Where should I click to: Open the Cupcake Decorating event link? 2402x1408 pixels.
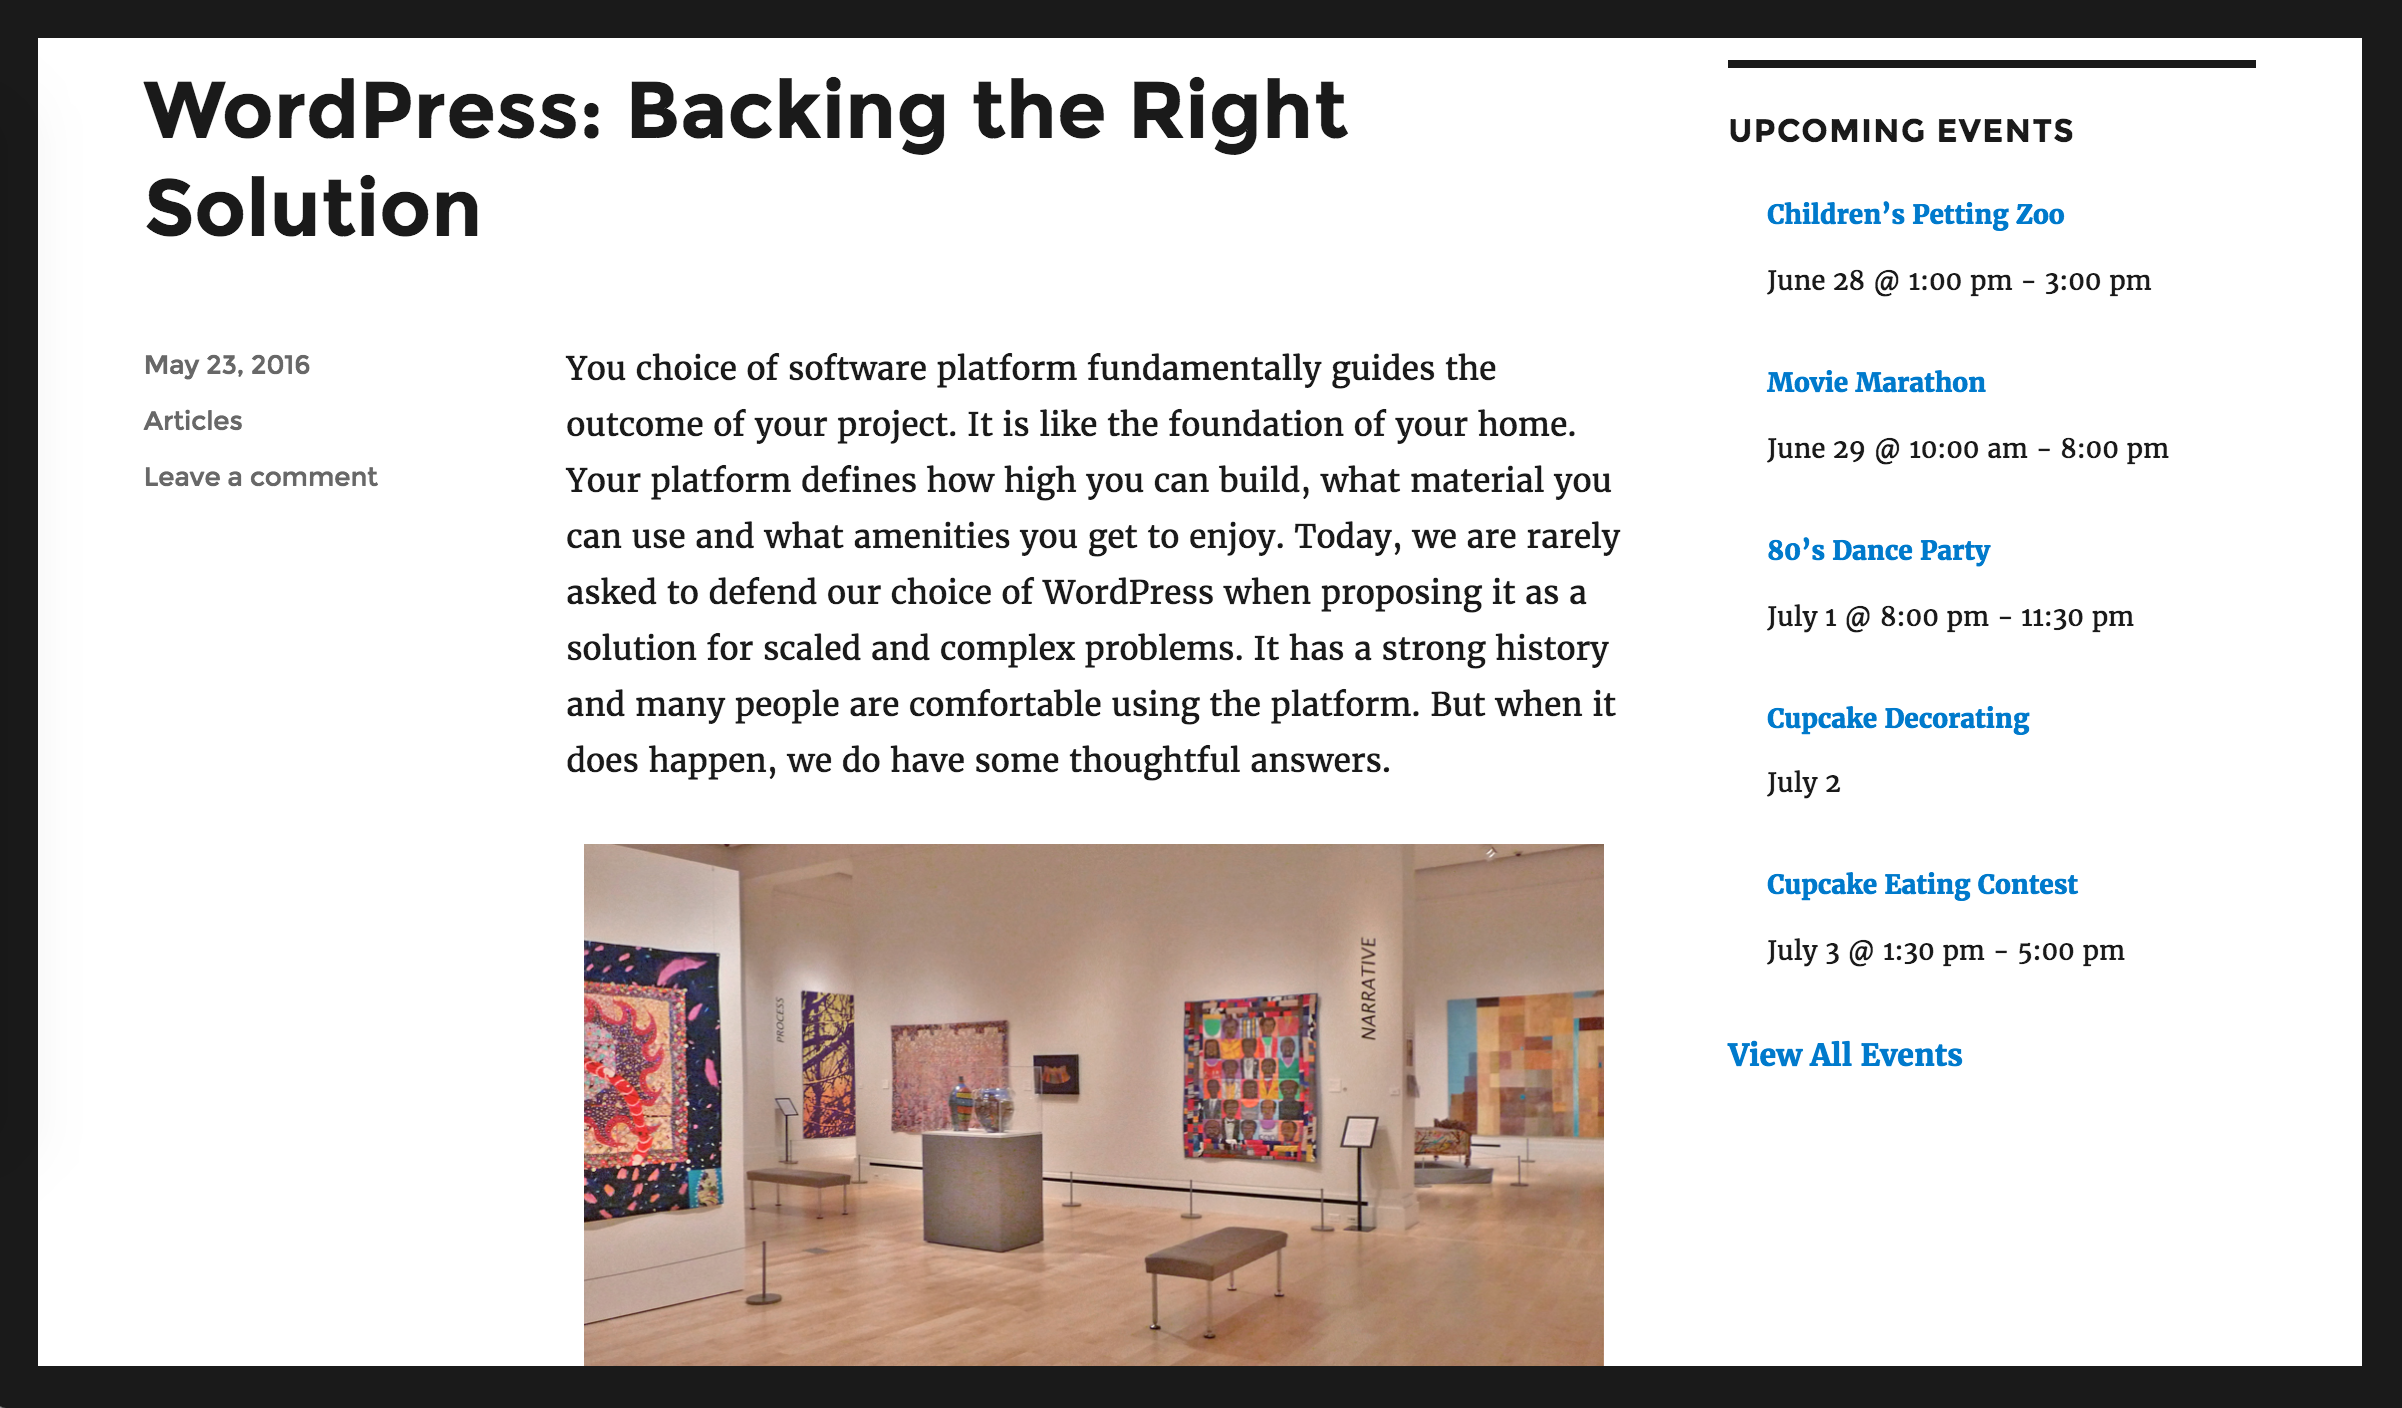(x=1897, y=718)
